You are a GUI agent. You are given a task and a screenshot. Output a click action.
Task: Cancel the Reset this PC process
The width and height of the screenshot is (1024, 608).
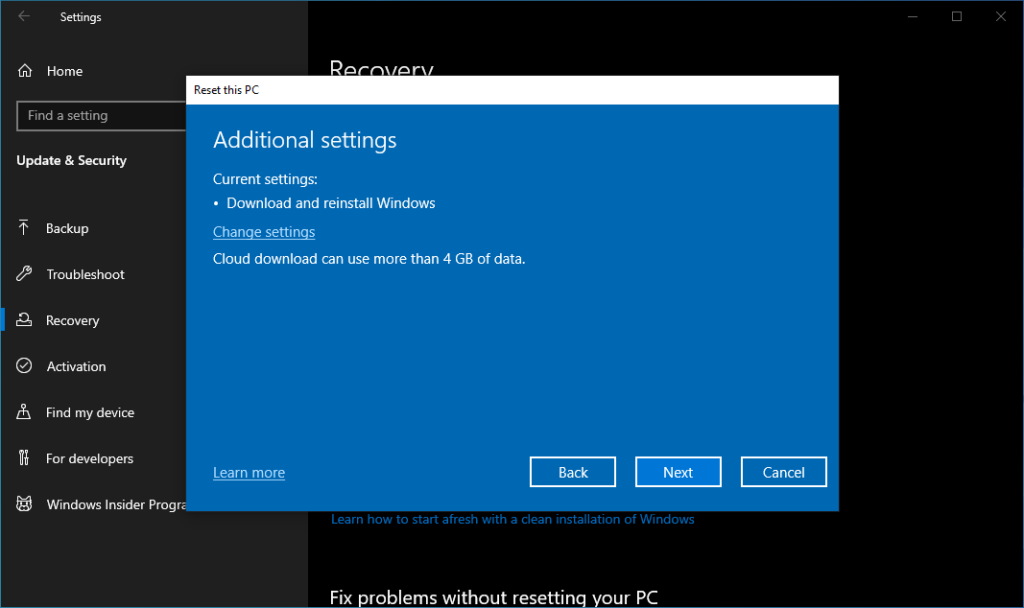[x=783, y=471]
